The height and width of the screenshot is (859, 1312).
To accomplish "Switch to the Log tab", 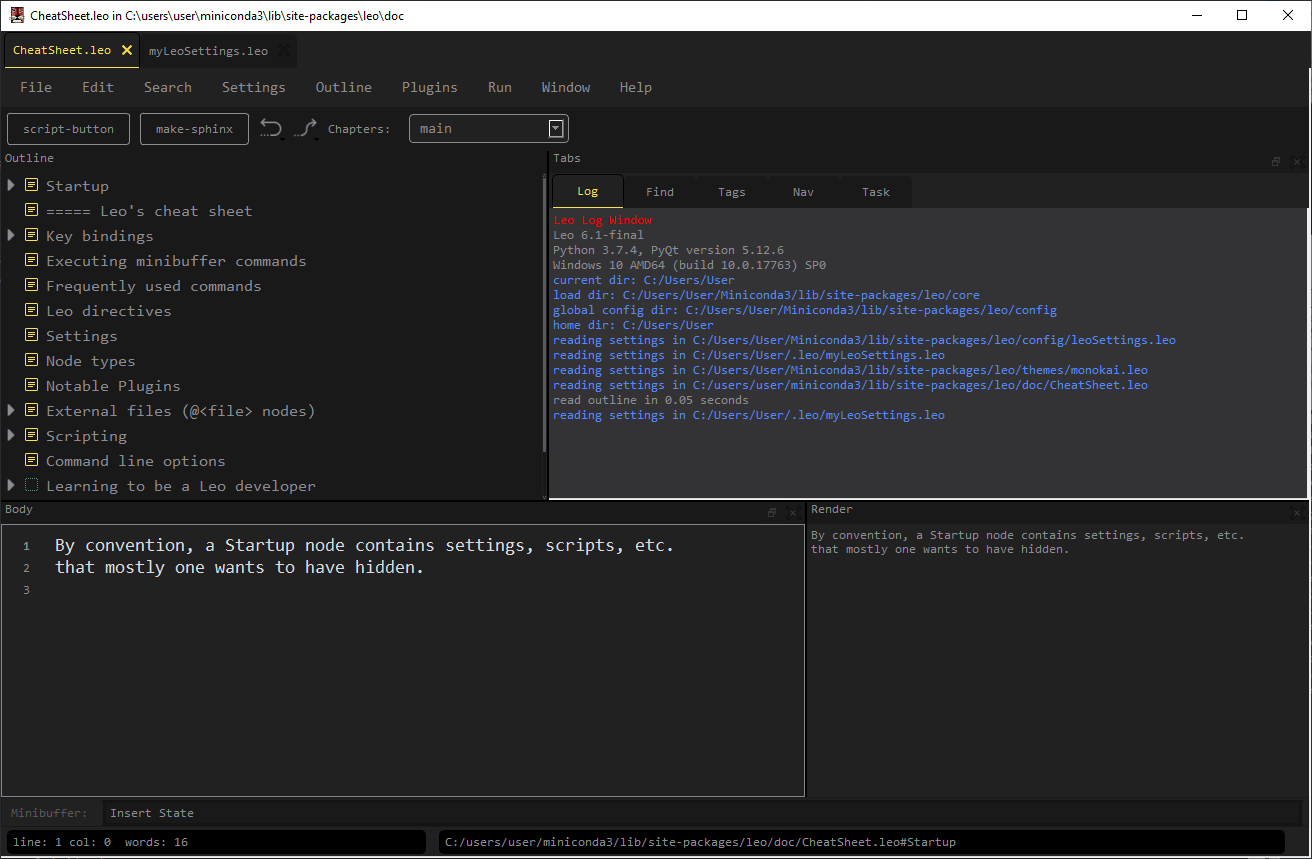I will pos(587,192).
